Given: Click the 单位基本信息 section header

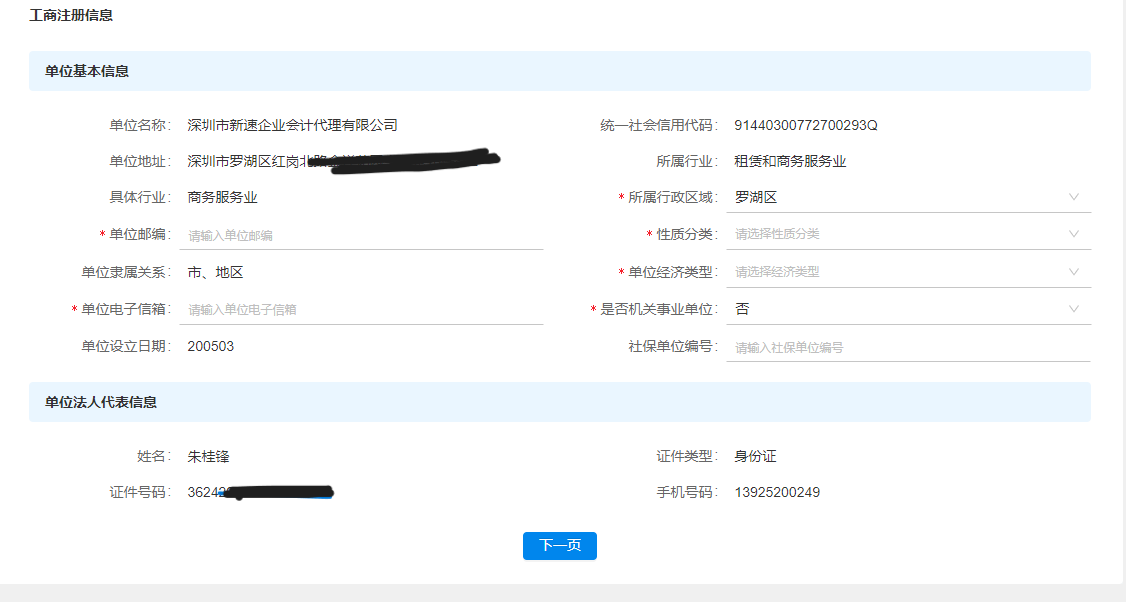Looking at the screenshot, I should tap(87, 72).
